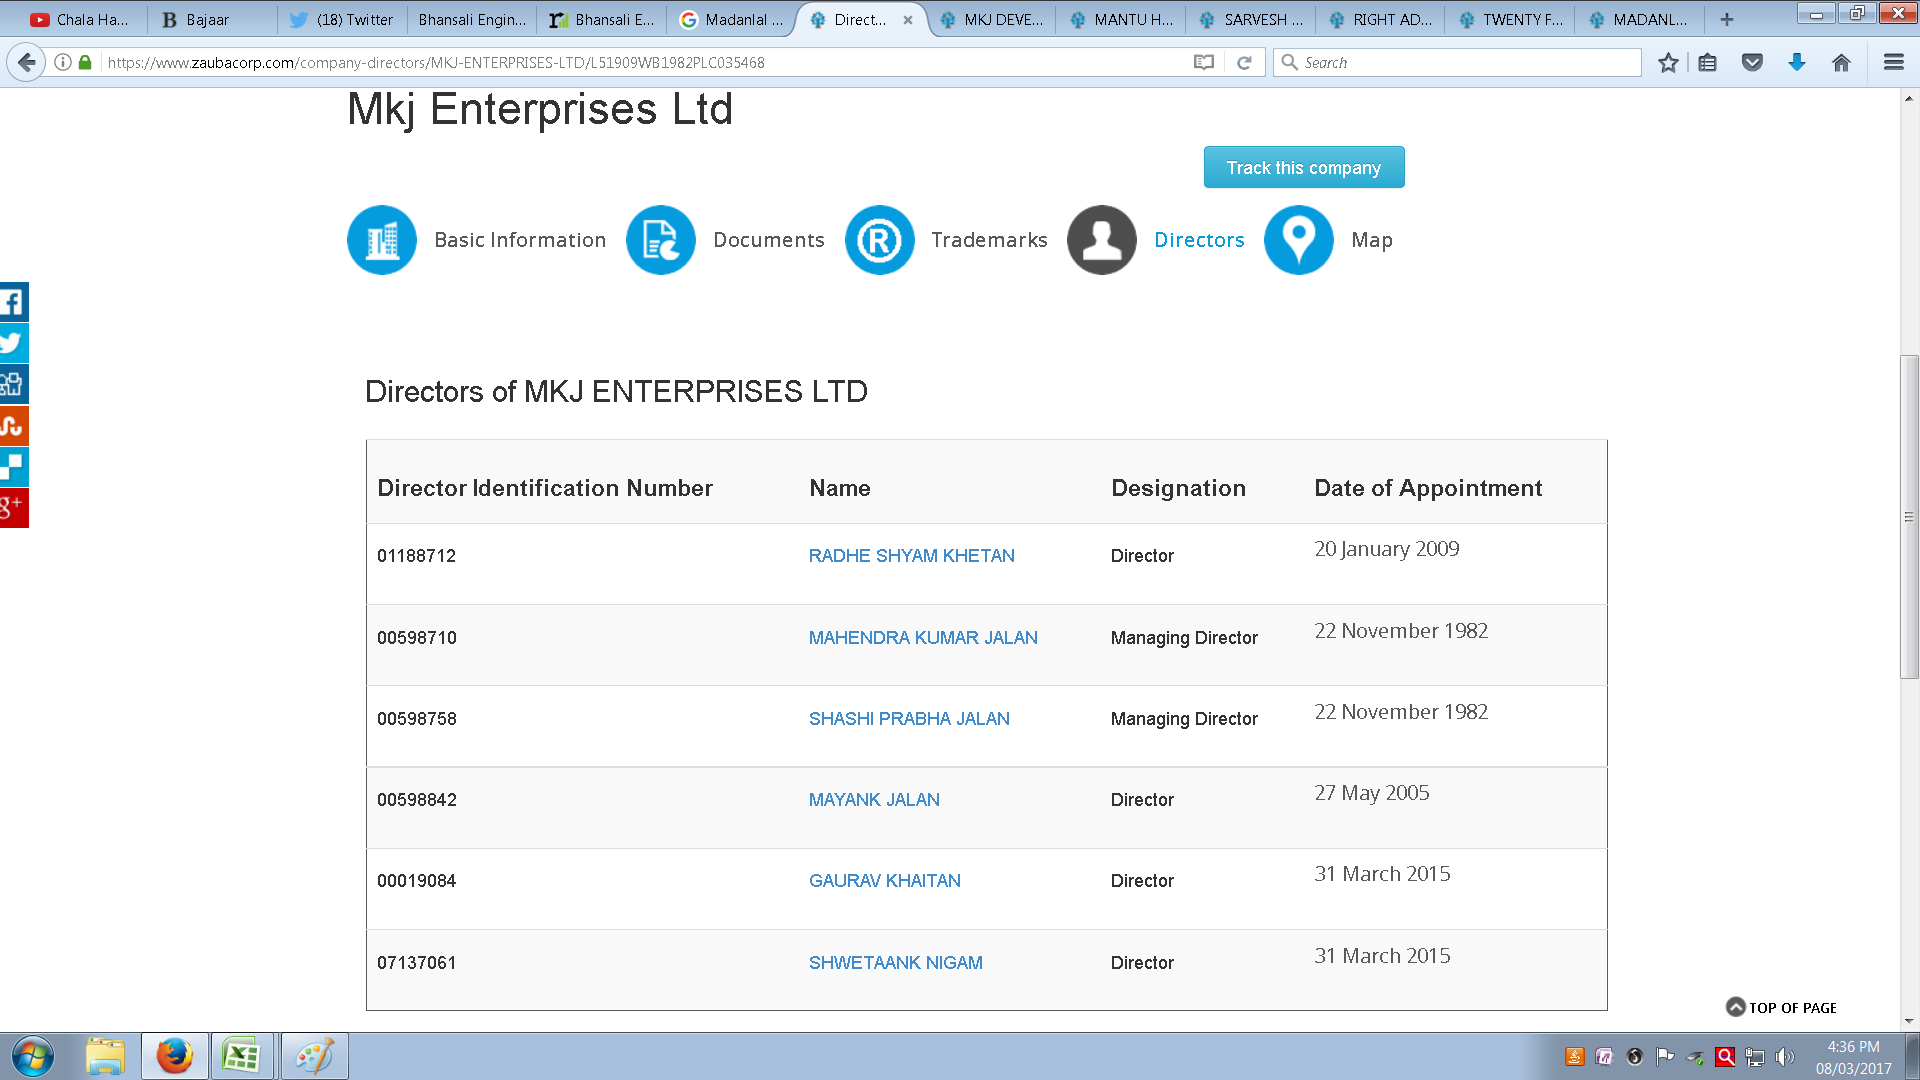
Task: Click the Basic Information building icon
Action: pos(381,240)
